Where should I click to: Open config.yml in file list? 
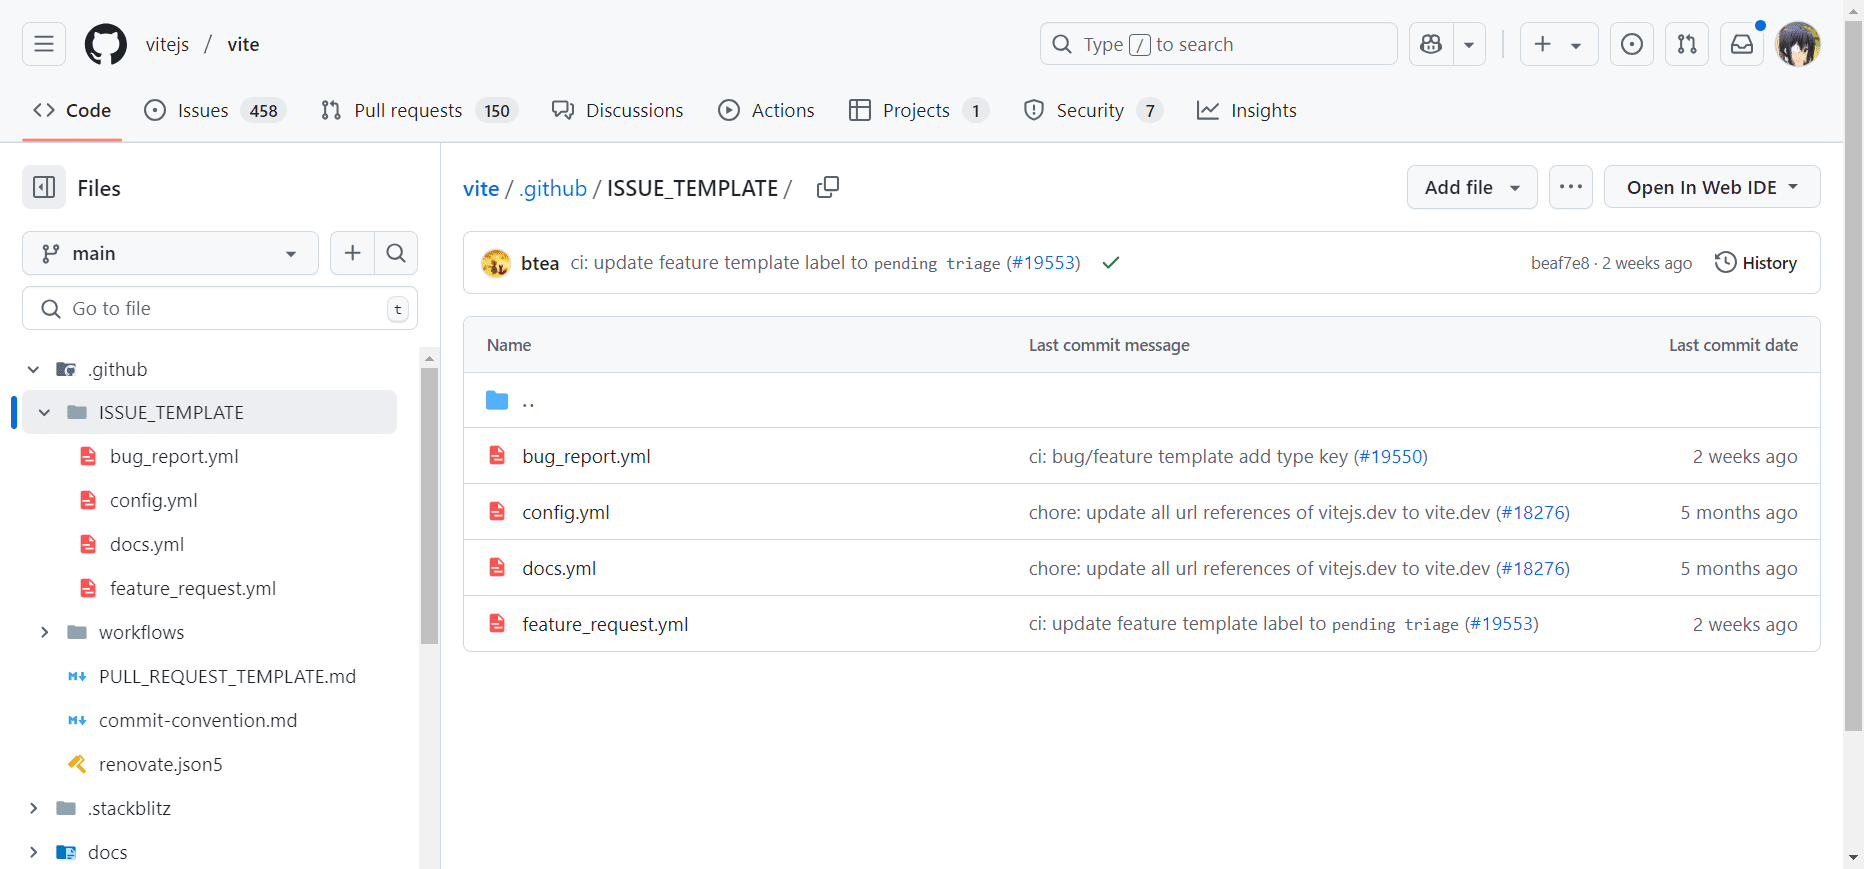[x=566, y=512]
